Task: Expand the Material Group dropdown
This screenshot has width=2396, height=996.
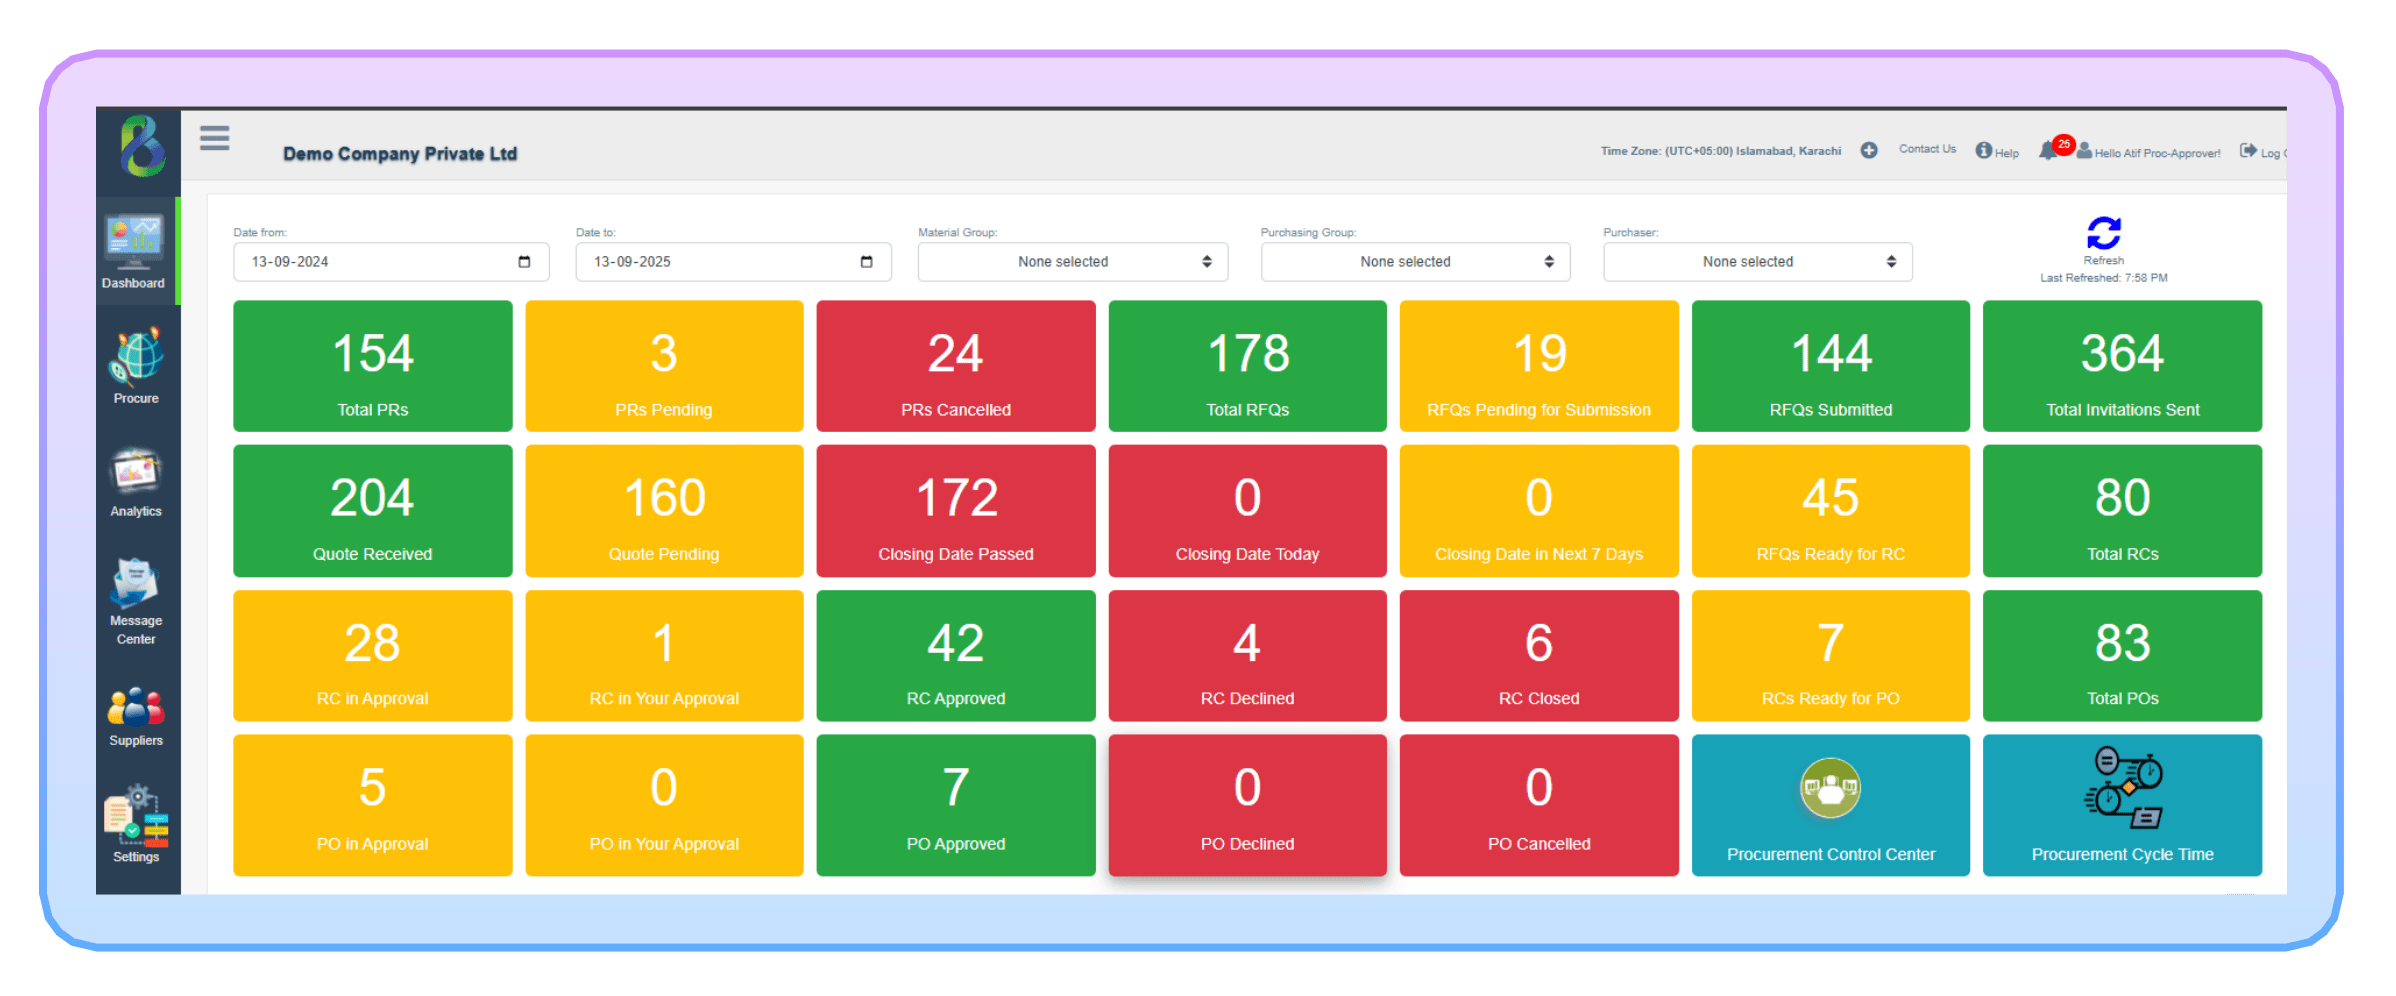Action: click(1073, 262)
